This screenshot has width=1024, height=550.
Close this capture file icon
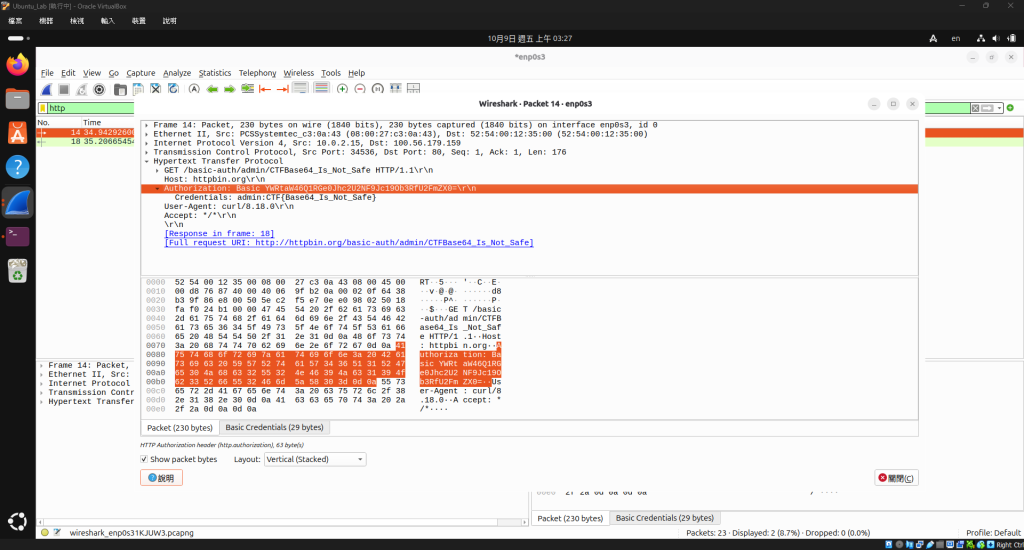click(x=155, y=89)
